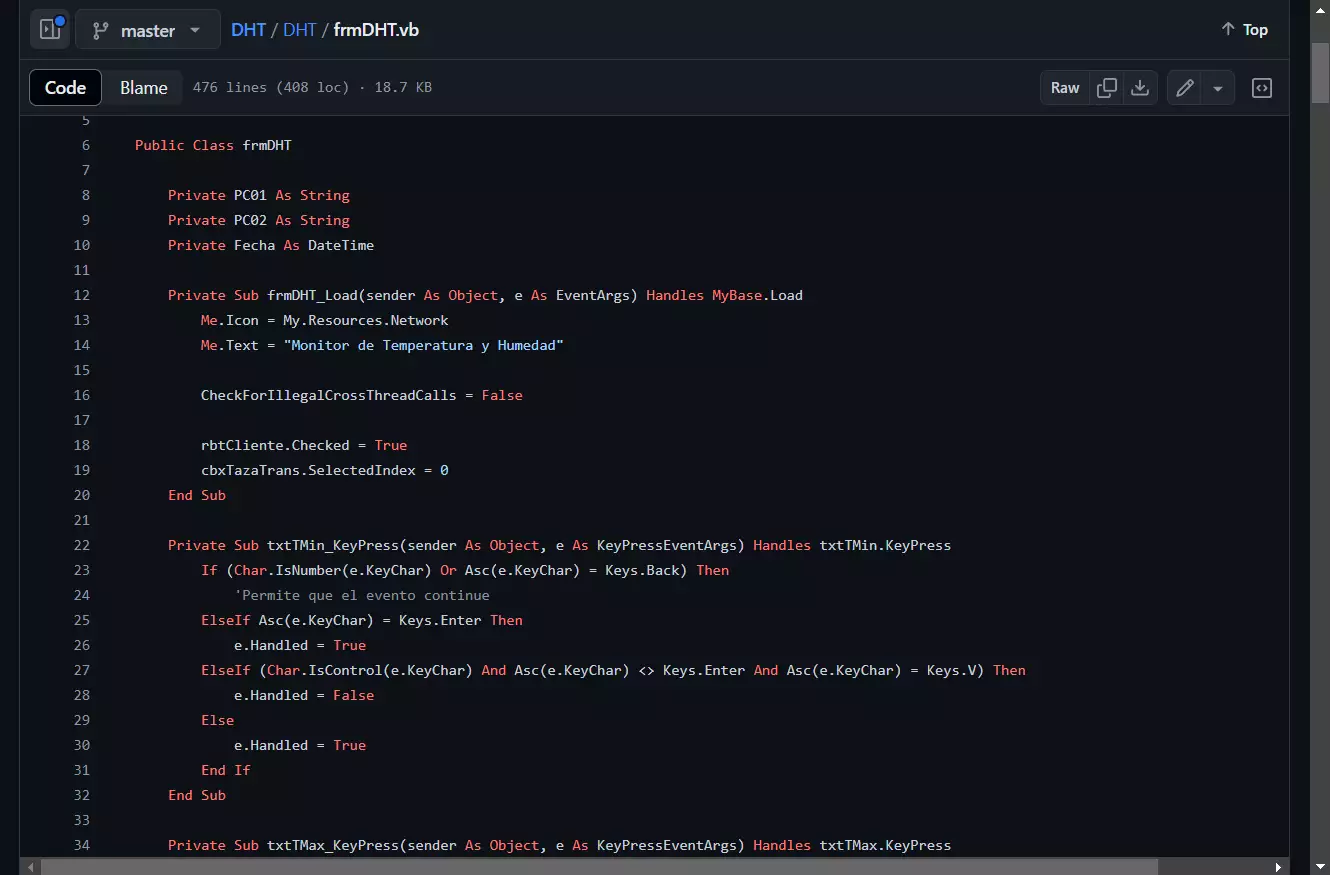Screen dimensions: 1330x875
Task: Edit this file with pencil icon
Action: point(1185,88)
